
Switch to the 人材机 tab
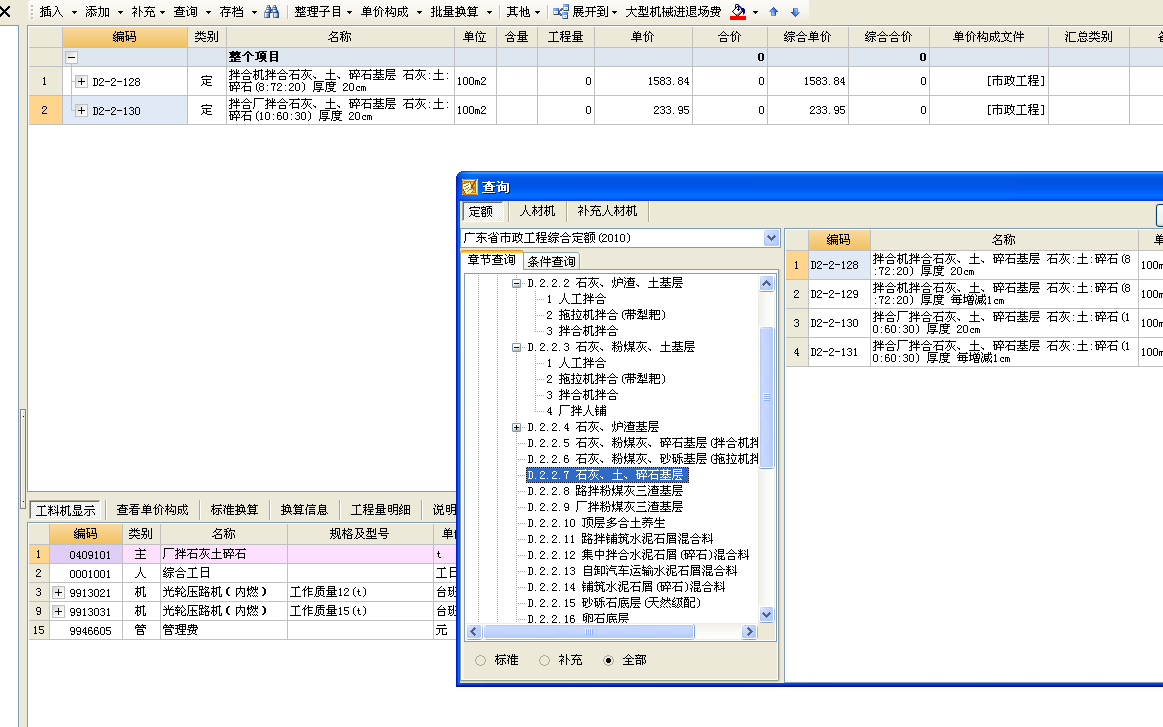click(x=537, y=211)
